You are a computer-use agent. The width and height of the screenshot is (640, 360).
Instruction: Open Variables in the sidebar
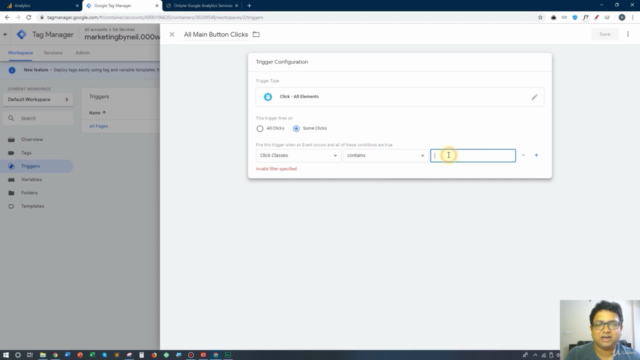tap(31, 180)
